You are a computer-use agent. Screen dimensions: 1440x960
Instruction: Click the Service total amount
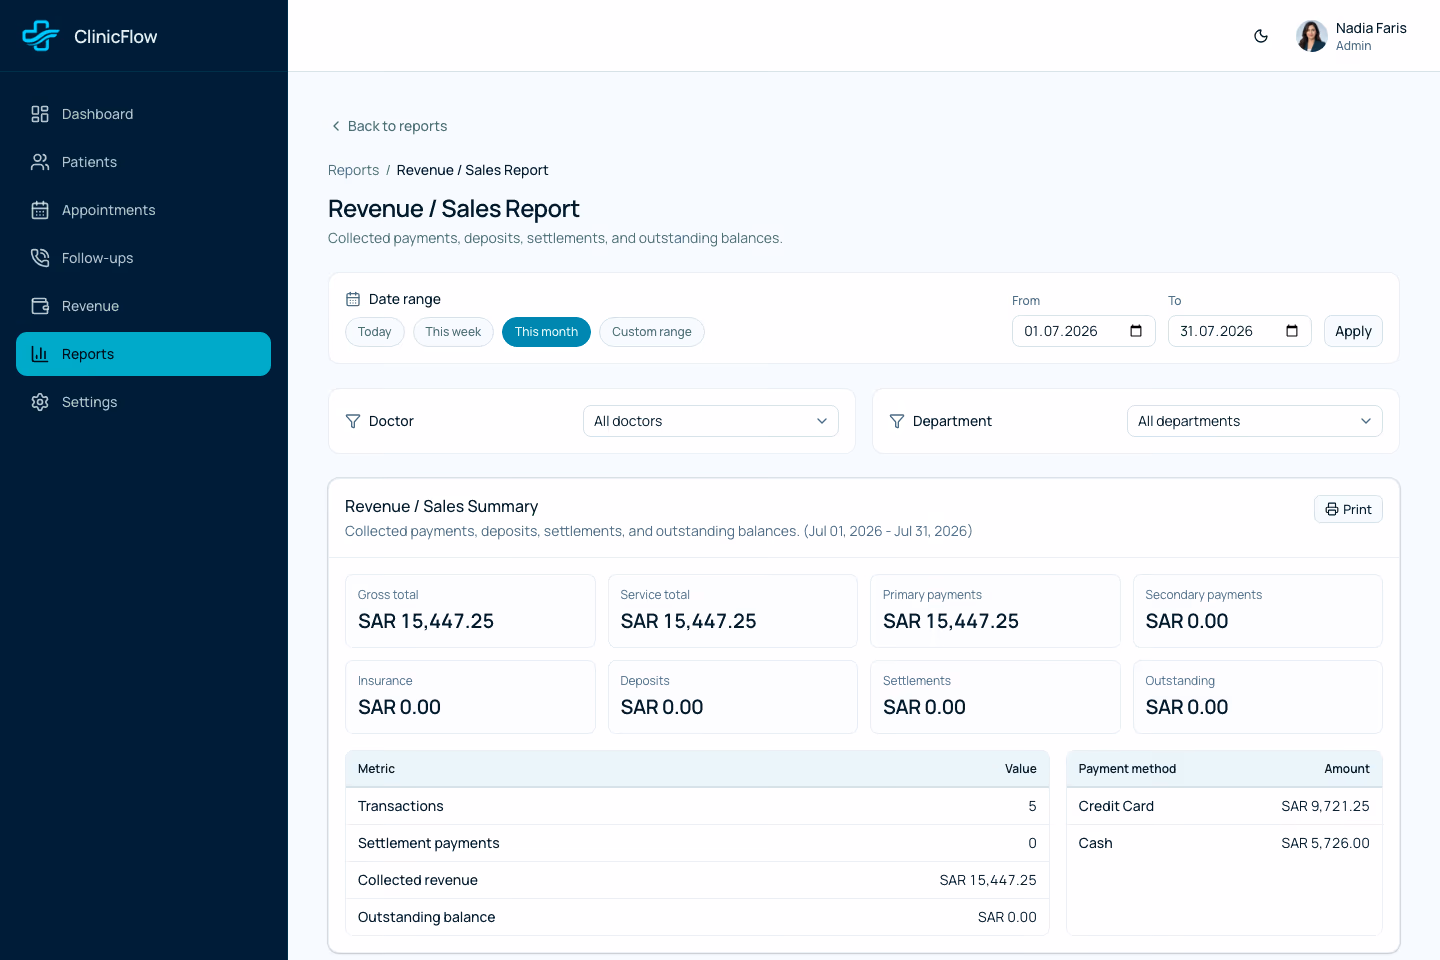coord(688,621)
